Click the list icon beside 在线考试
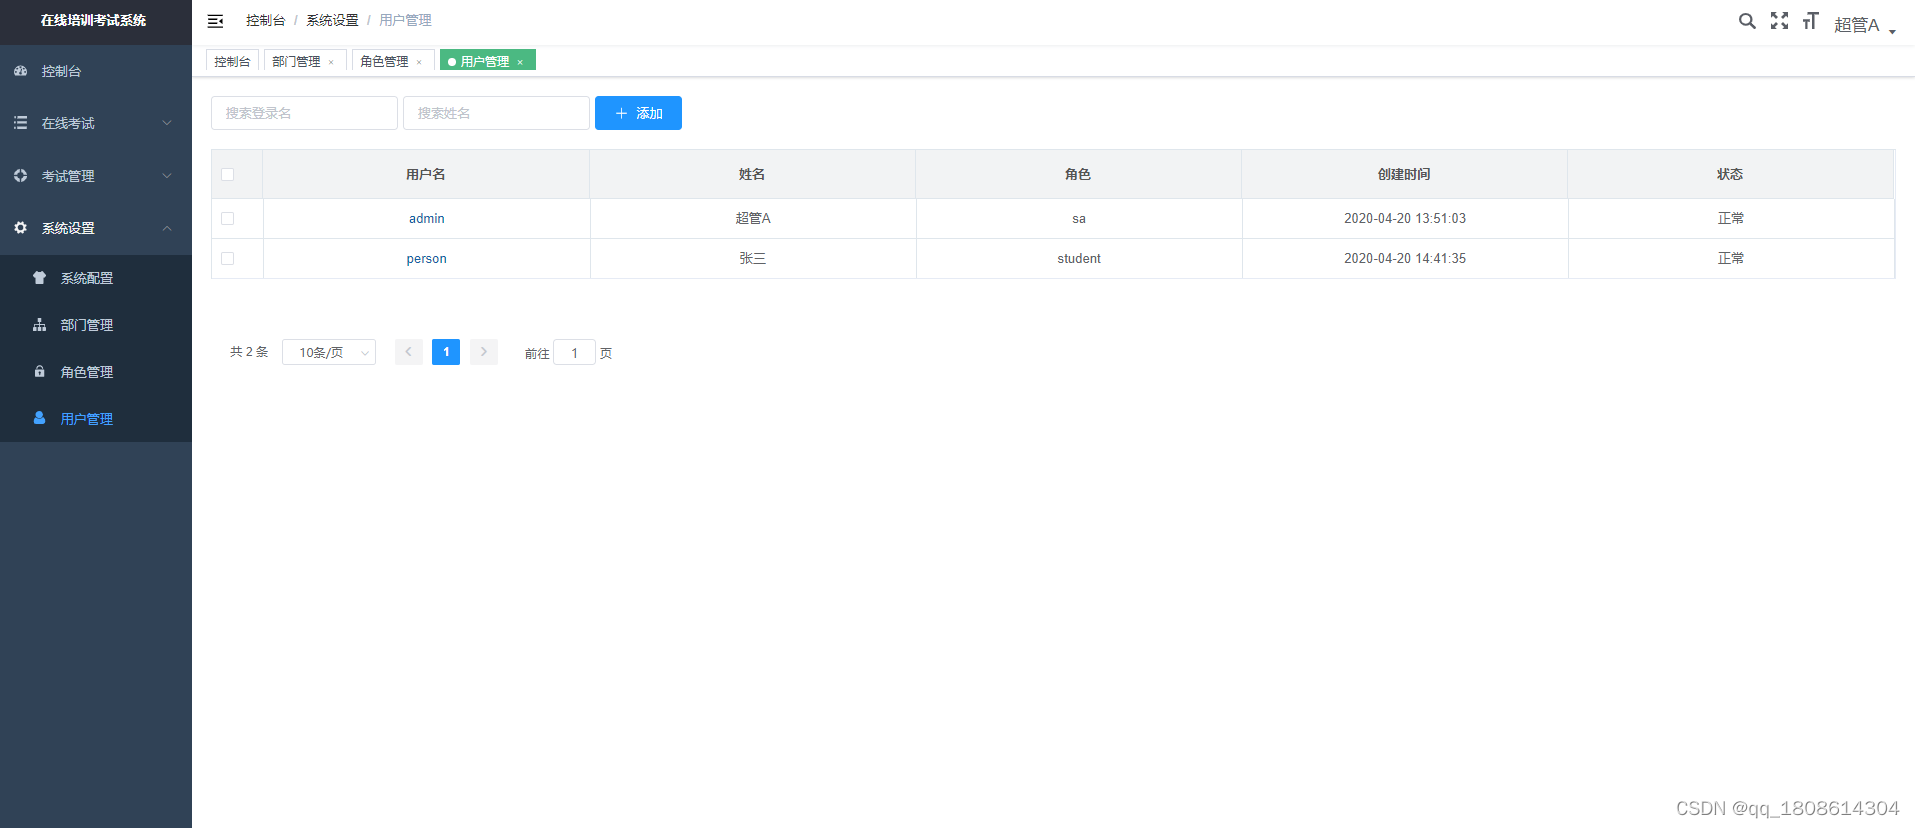 [x=20, y=123]
